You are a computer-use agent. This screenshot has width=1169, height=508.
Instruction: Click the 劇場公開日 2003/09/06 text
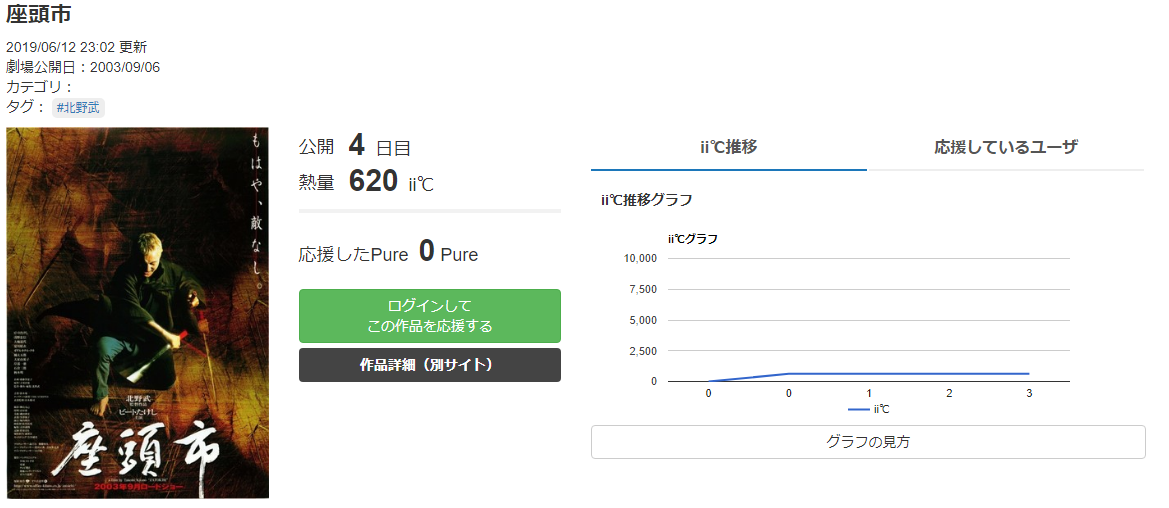tap(83, 67)
